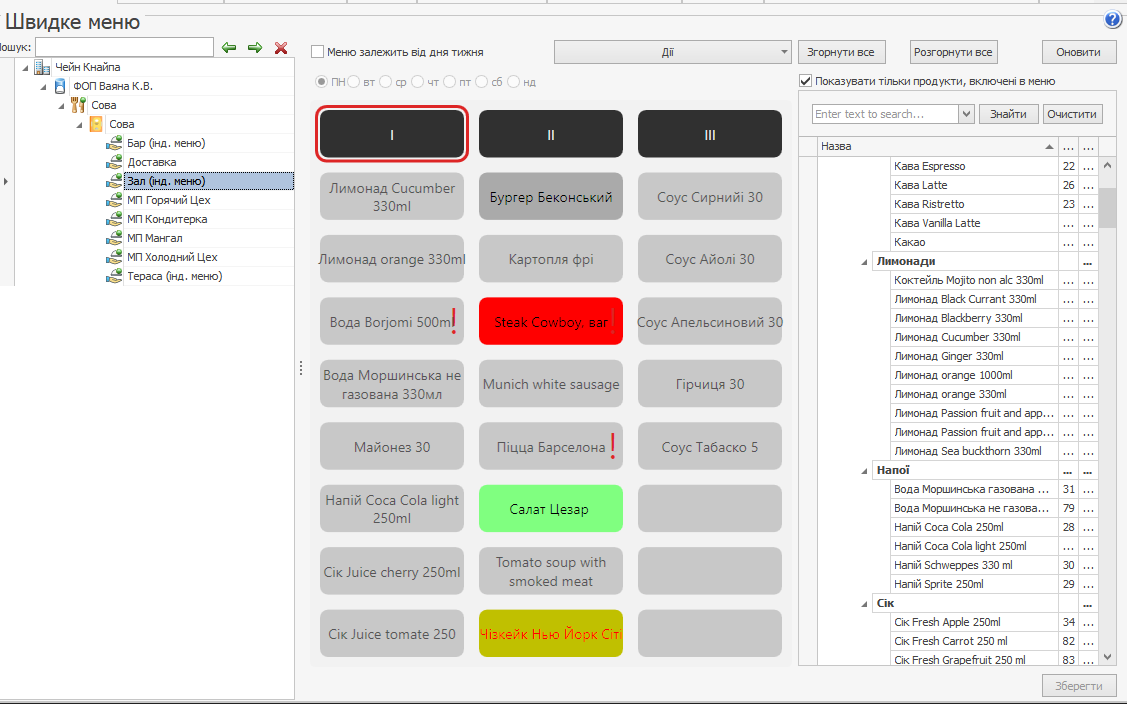Screen dimensions: 1127x704
Task: Click the red Steak Cowboy tile
Action: coord(551,322)
